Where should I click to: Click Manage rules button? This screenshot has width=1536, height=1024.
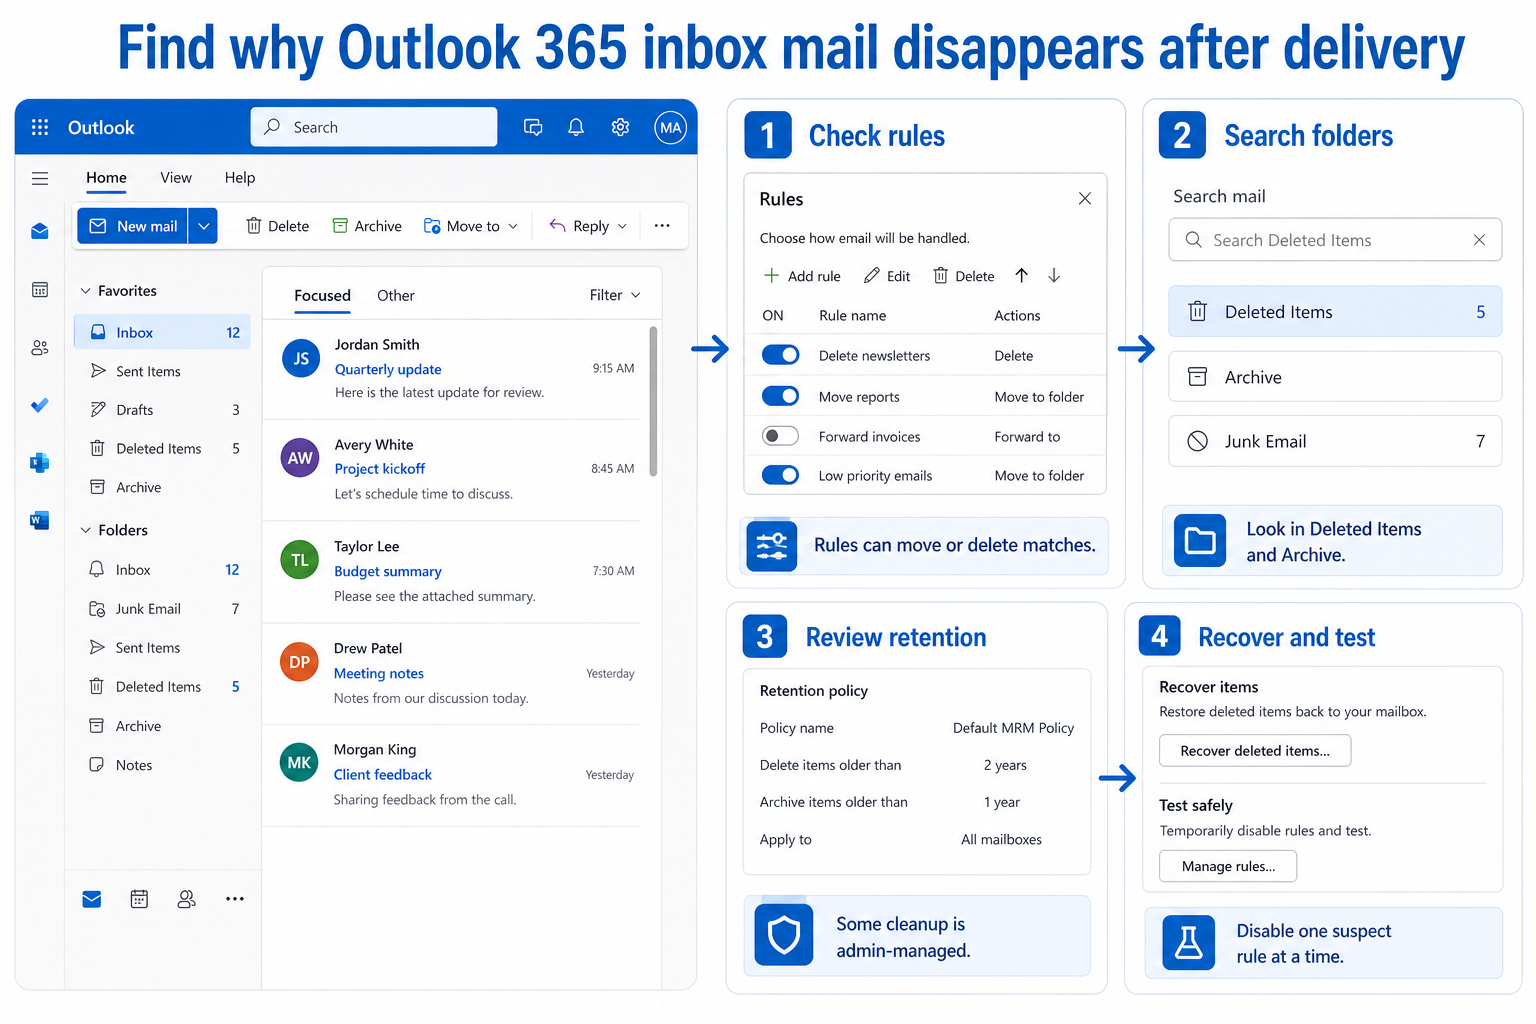coord(1228,866)
